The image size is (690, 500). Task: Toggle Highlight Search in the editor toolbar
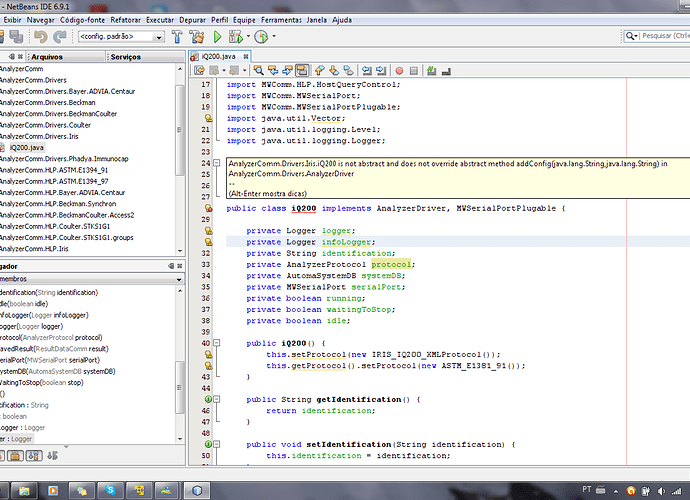[302, 70]
